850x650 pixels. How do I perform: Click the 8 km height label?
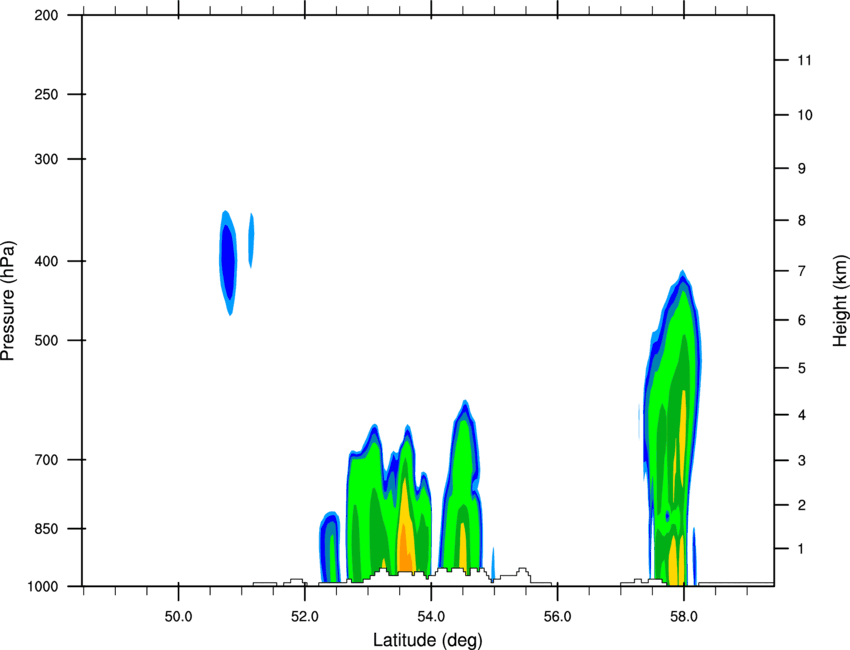point(802,221)
